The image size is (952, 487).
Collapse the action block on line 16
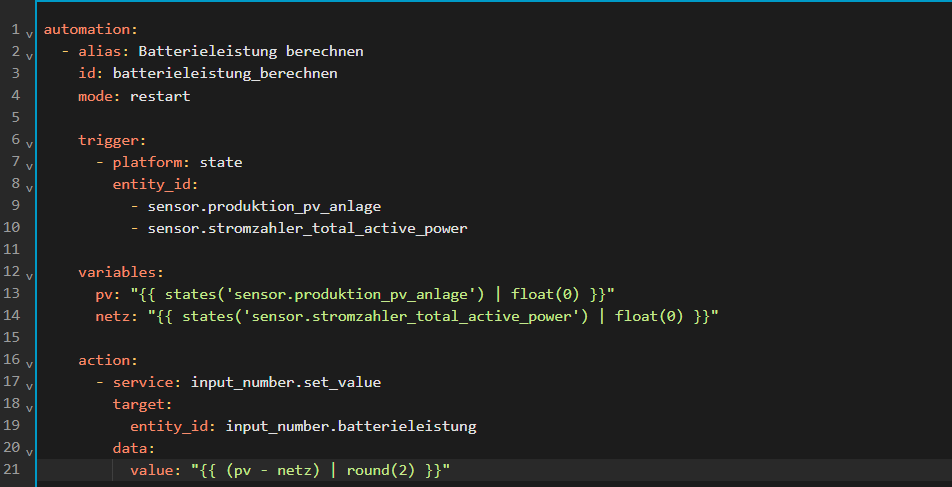[29, 364]
